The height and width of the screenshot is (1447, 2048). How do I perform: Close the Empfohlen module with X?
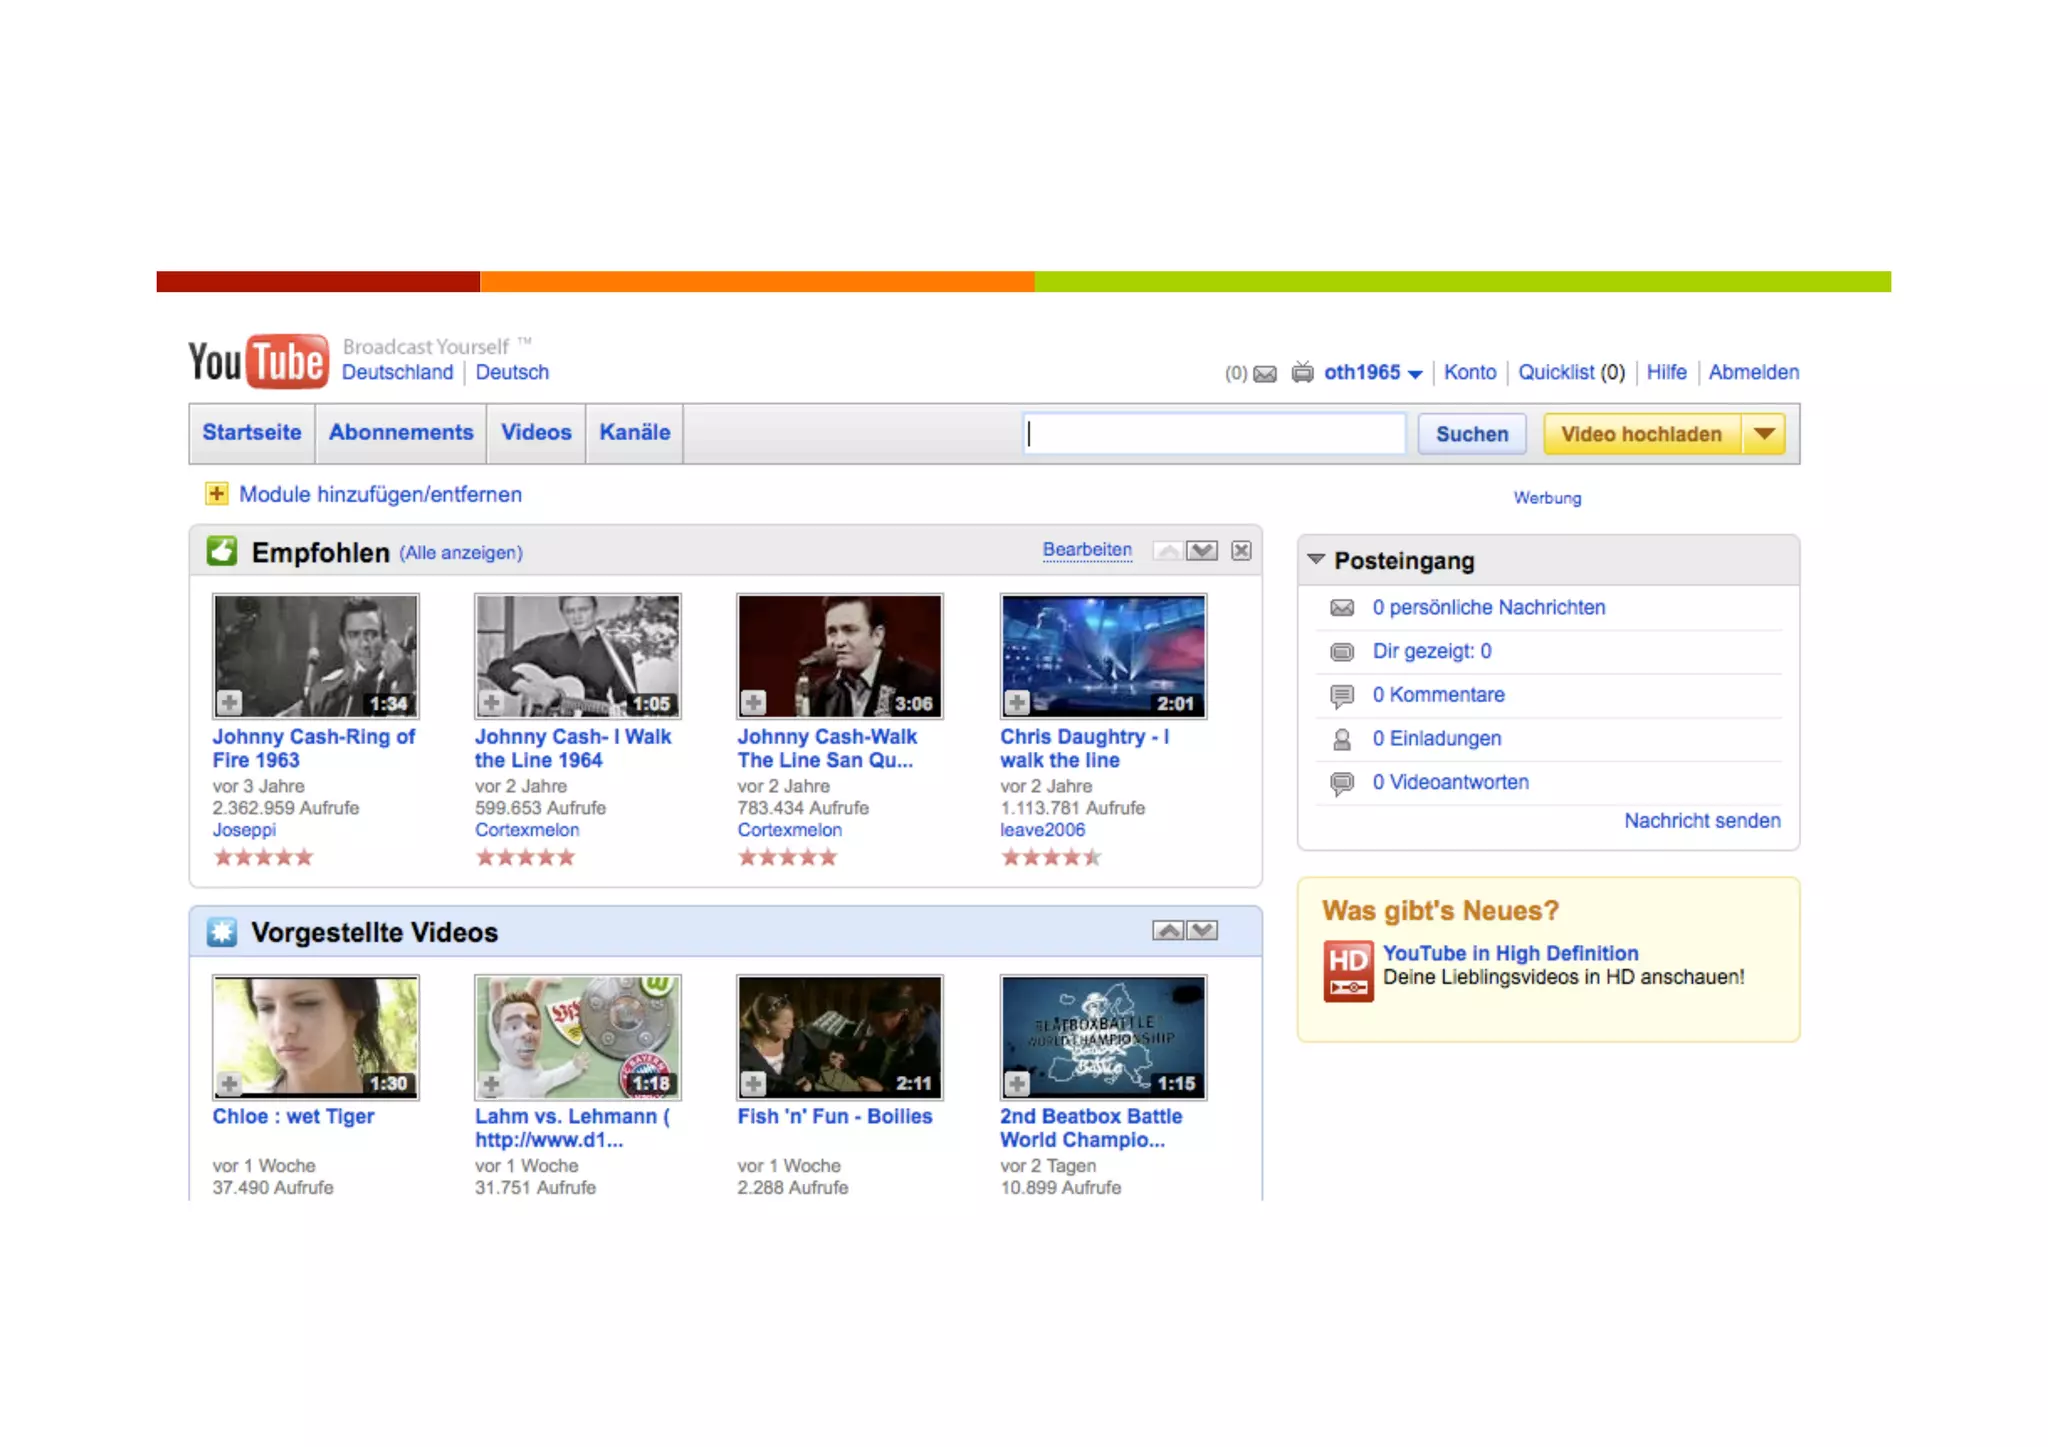[1241, 551]
